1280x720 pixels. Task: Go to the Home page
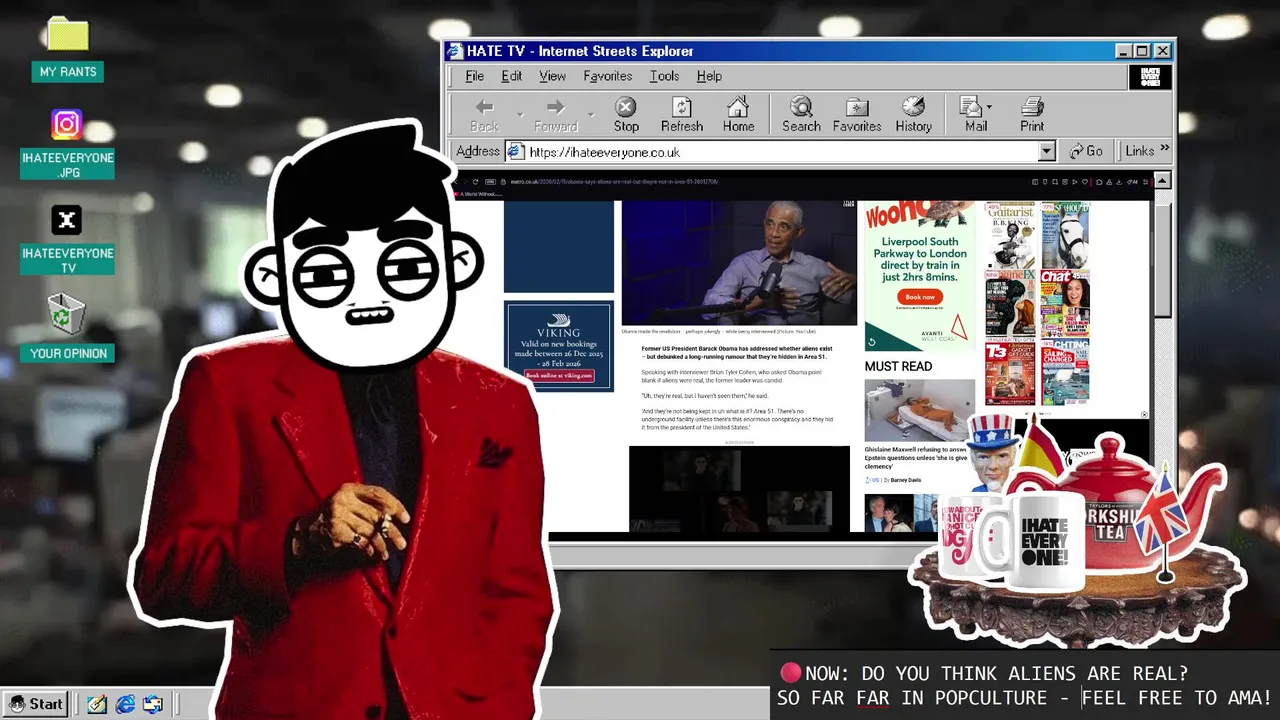coord(738,115)
